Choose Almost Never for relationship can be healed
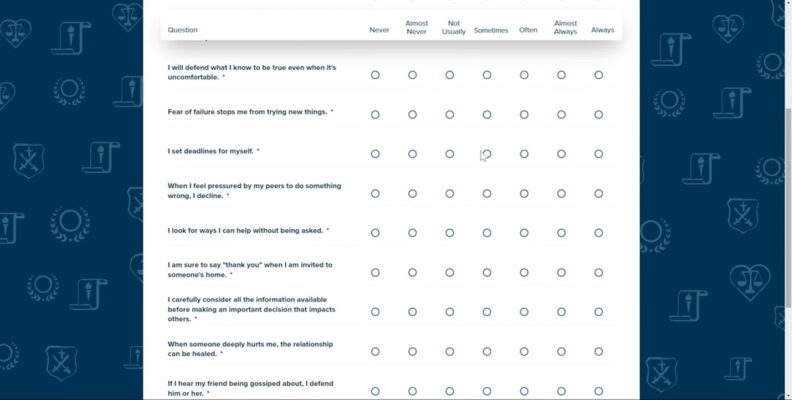The width and height of the screenshot is (792, 400). [x=412, y=352]
